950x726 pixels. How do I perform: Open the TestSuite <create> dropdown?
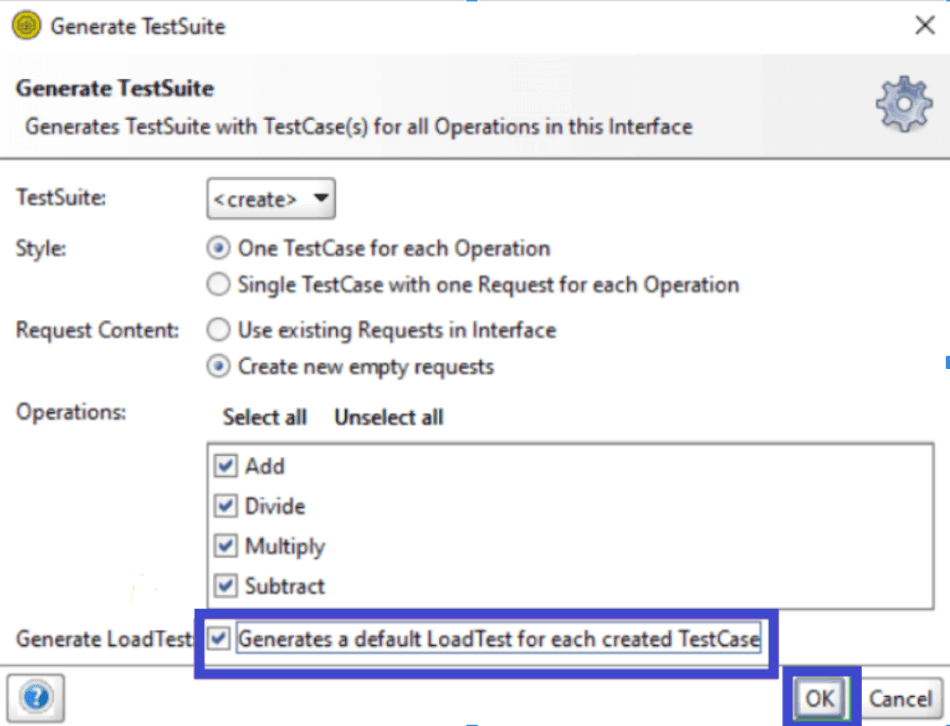(271, 198)
